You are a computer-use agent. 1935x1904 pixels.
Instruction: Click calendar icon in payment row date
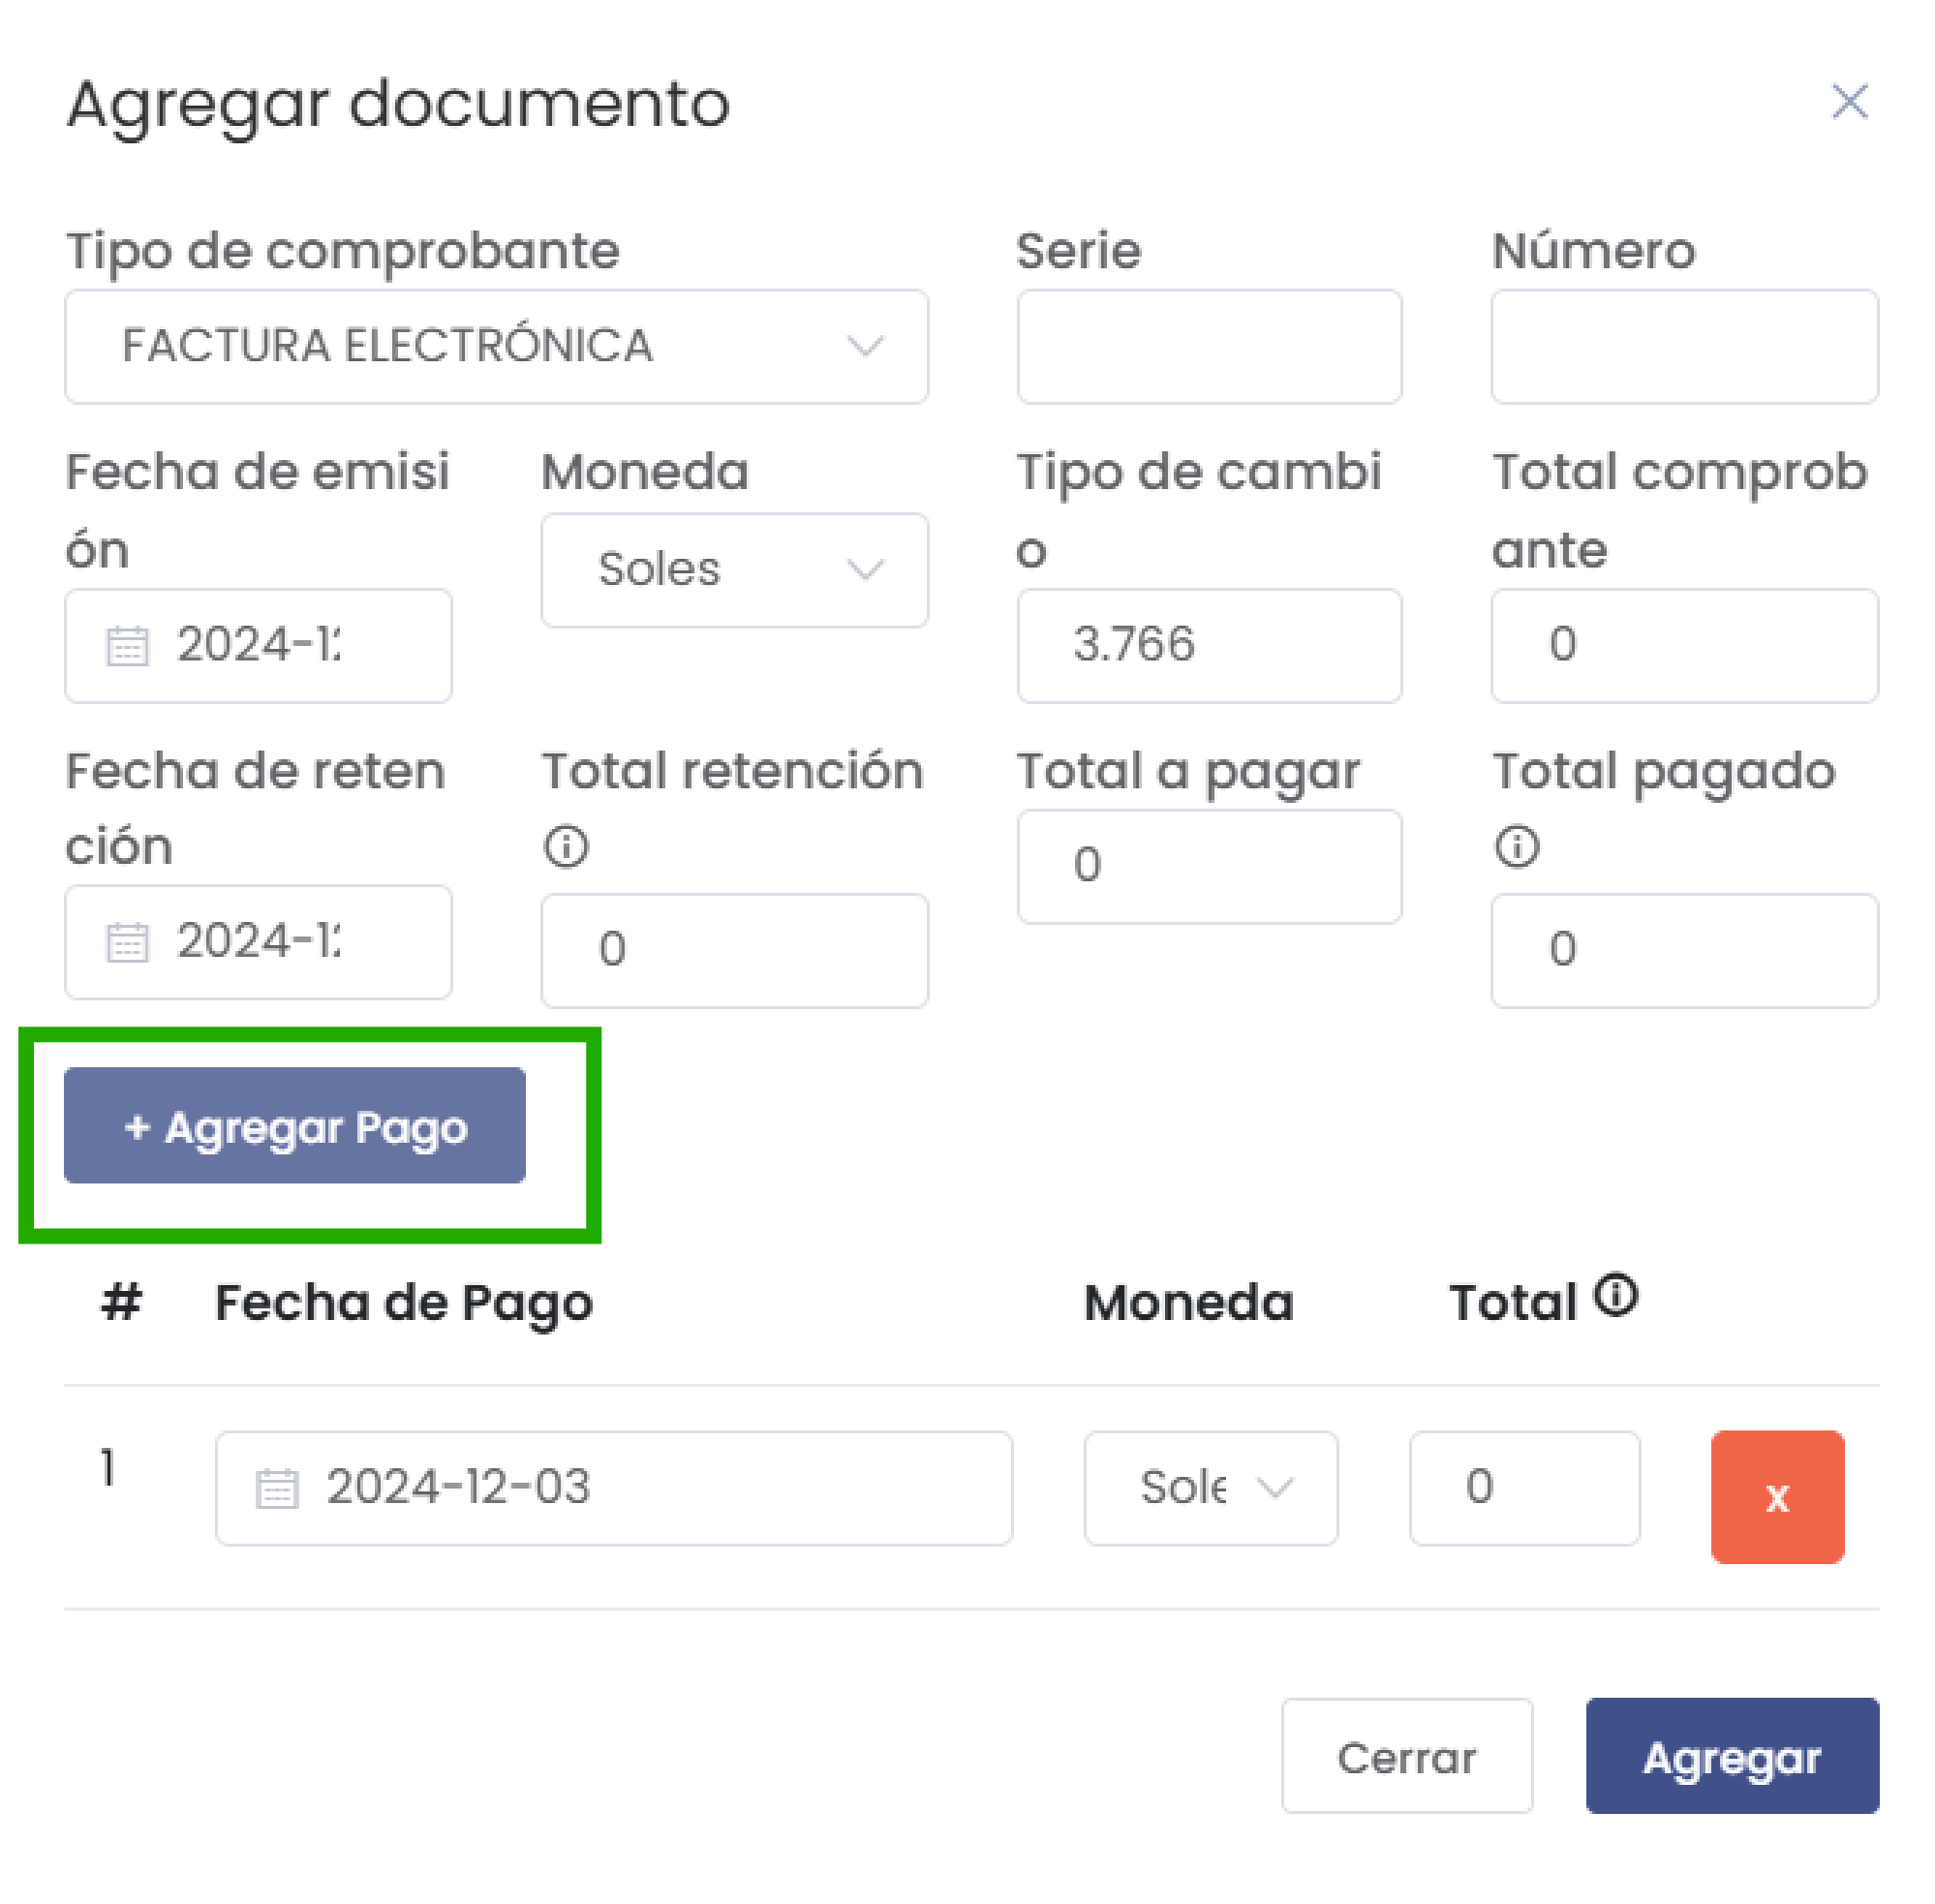277,1488
